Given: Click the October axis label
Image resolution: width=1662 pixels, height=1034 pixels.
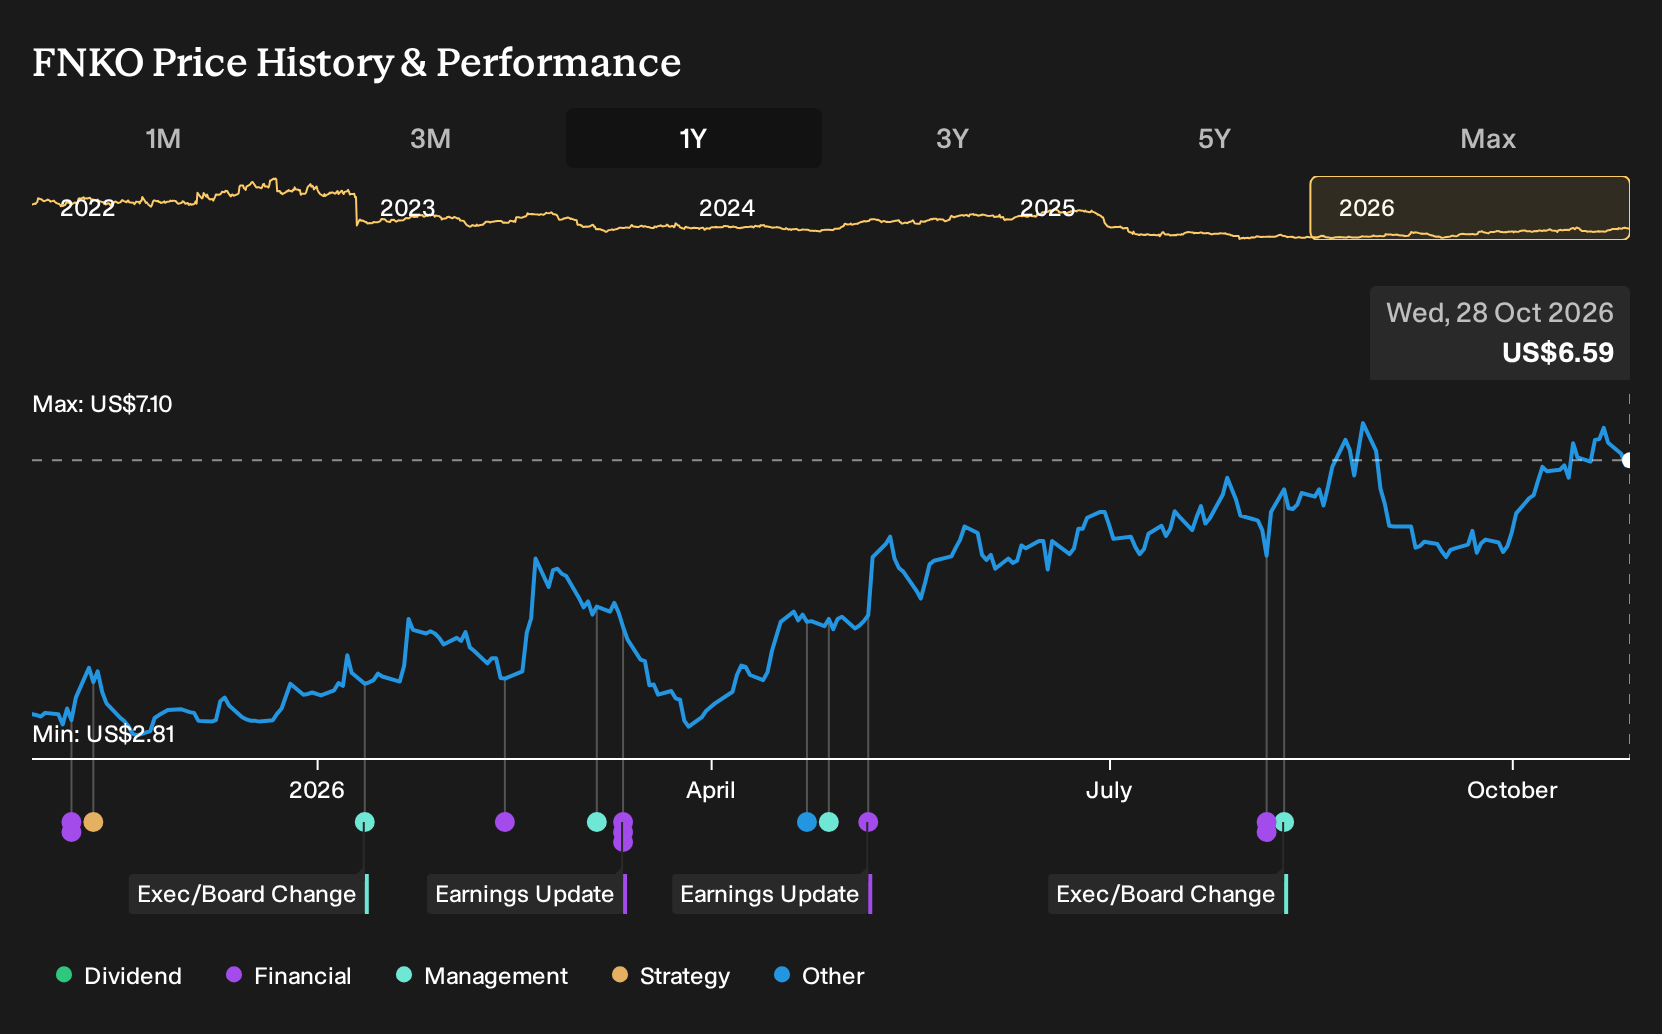Looking at the screenshot, I should tap(1512, 790).
